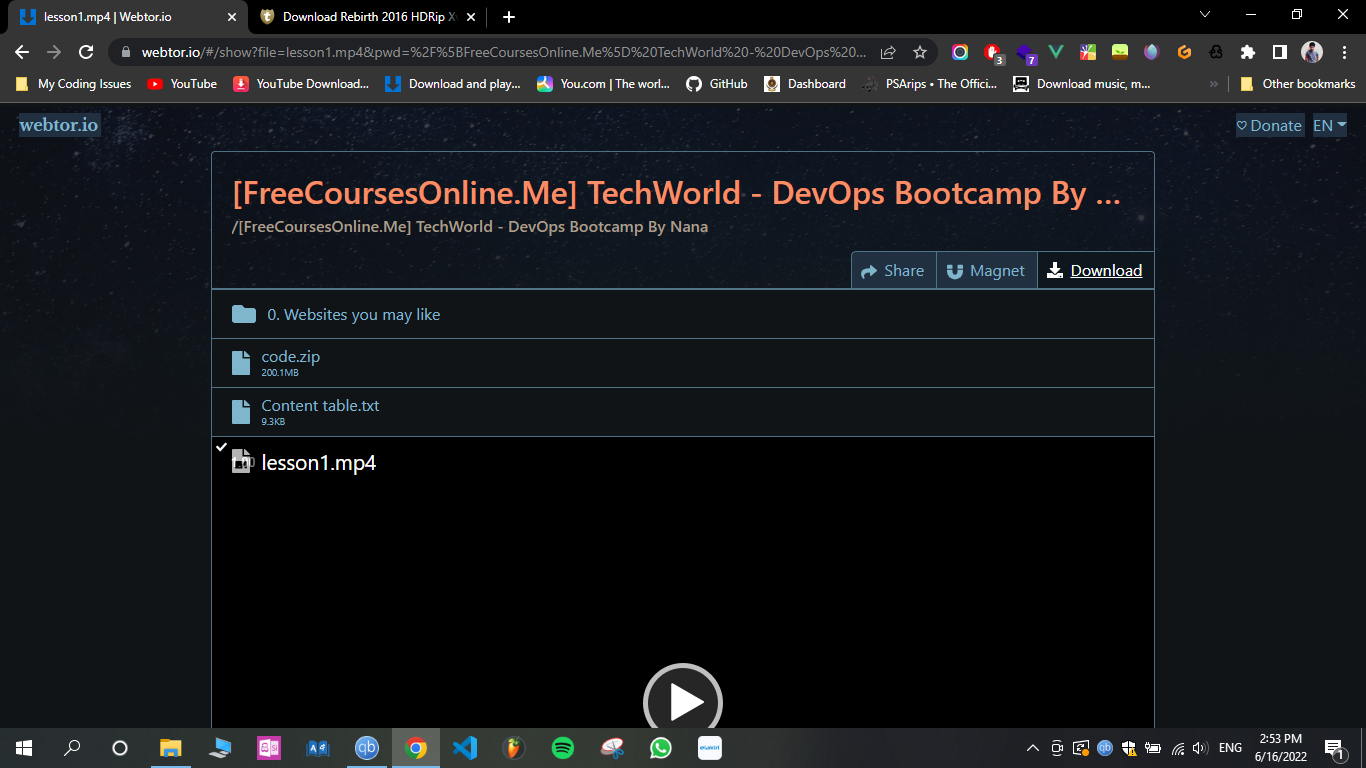
Task: Click the file icon next to code.zip
Action: (x=241, y=362)
